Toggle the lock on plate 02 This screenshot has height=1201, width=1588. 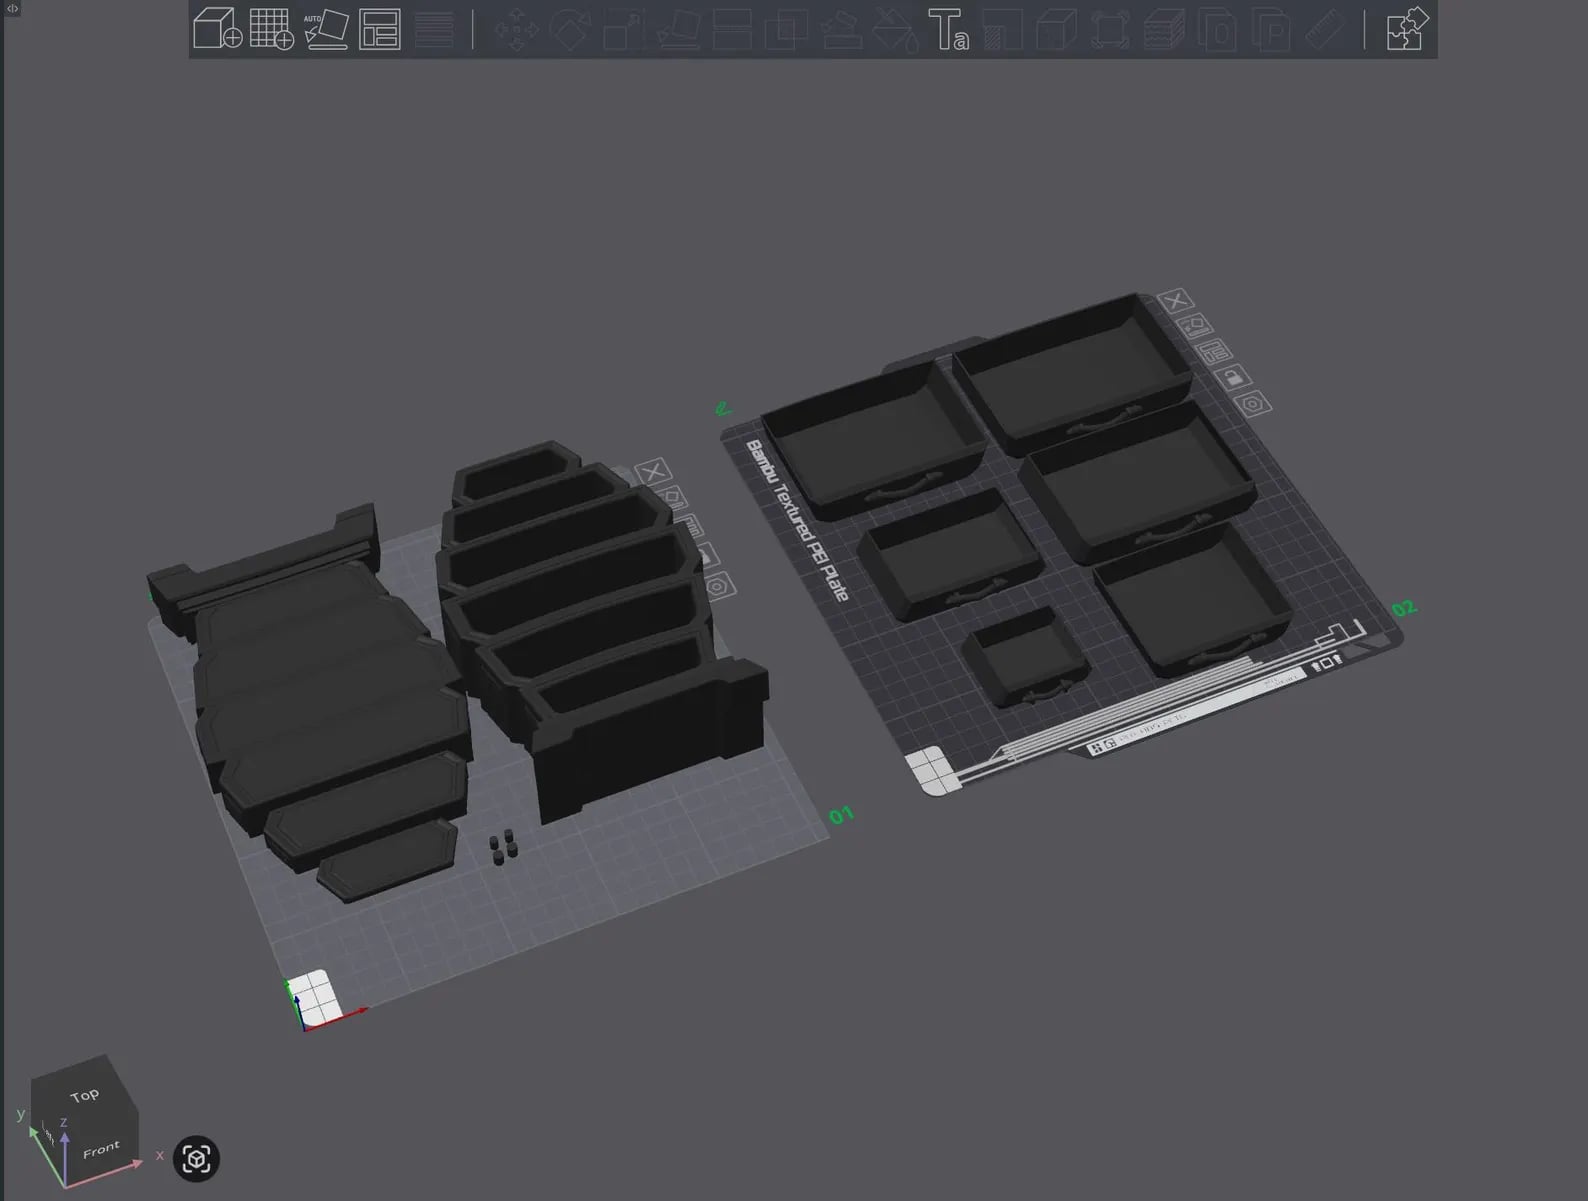point(1233,377)
